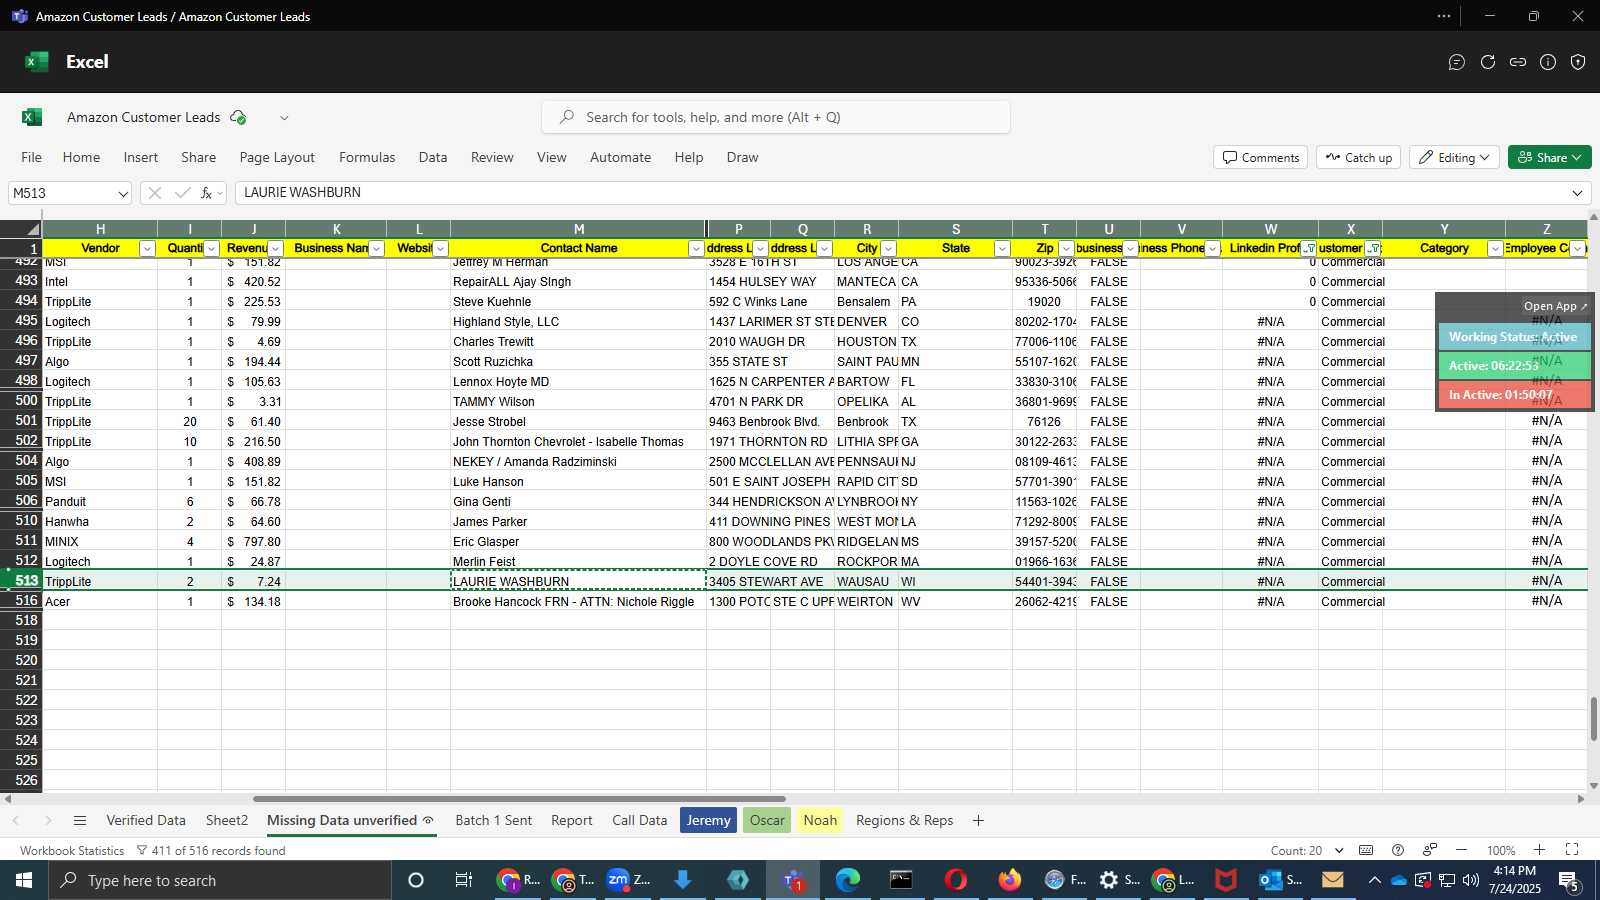
Task: Open Zip column filter dropdown
Action: [1066, 249]
